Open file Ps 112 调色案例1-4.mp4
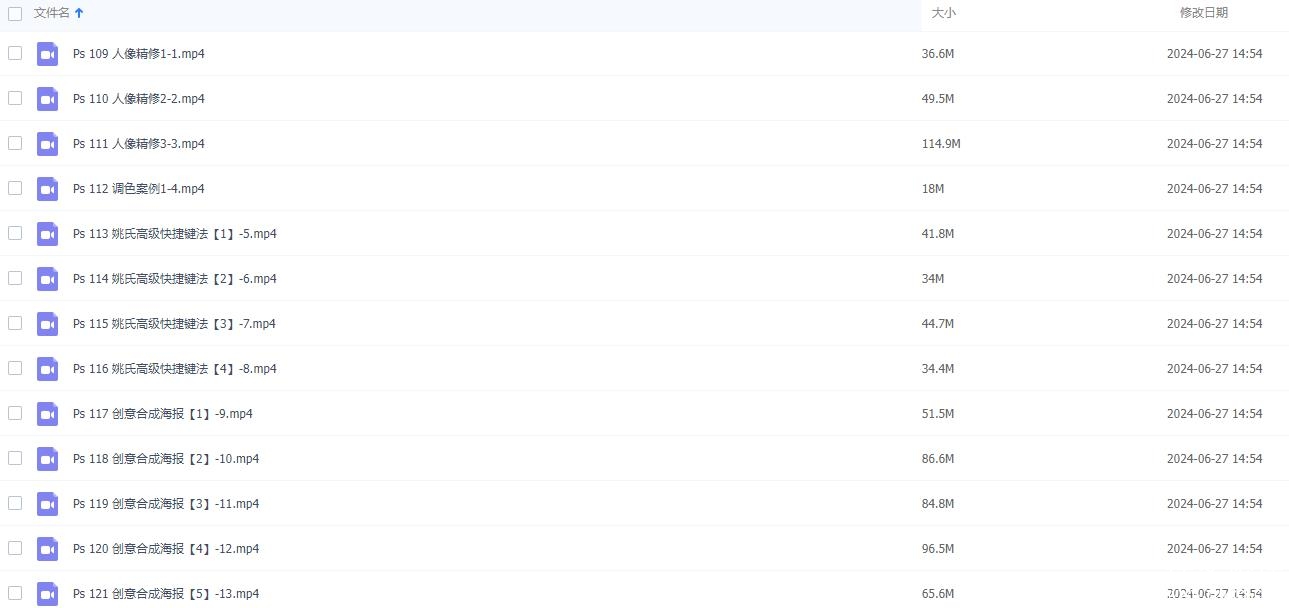Image resolution: width=1289 pixels, height=608 pixels. pos(139,189)
